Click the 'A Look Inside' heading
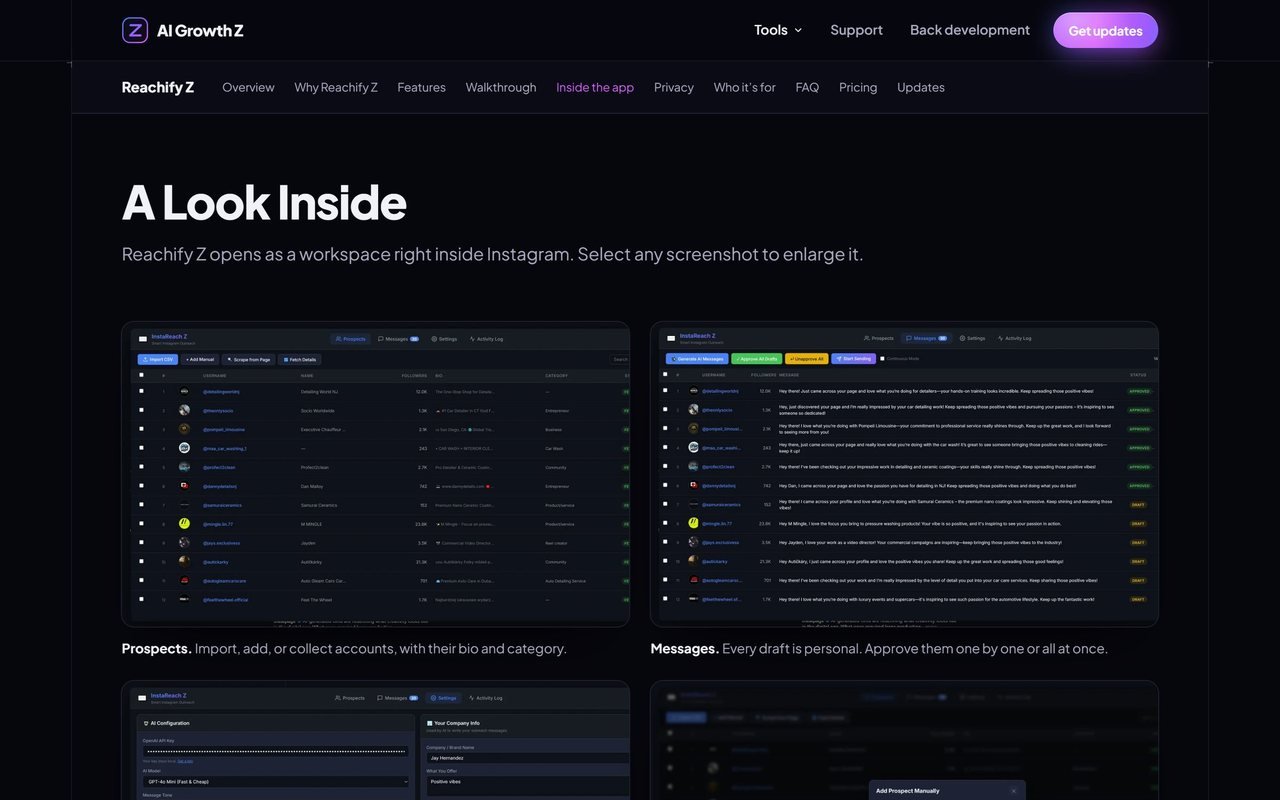The height and width of the screenshot is (800, 1280). [264, 201]
